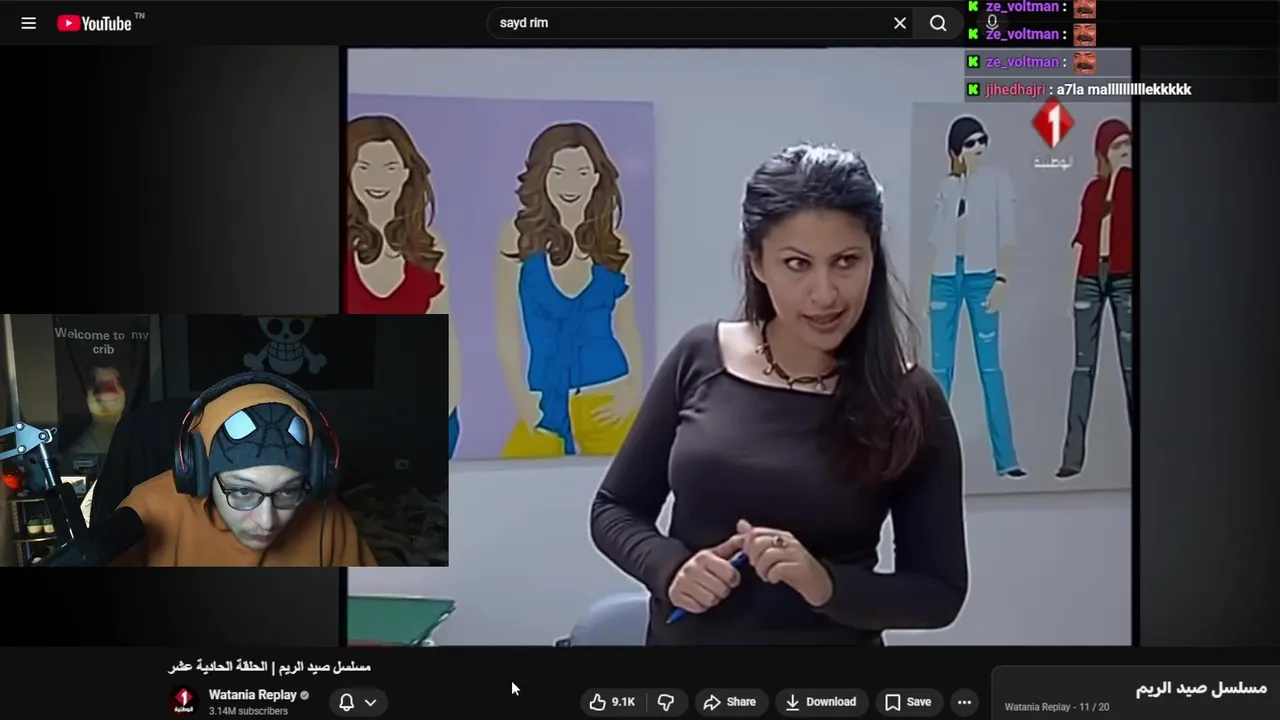Click the playlist title مسلسل صيد الريم
1280x720 pixels.
click(x=1201, y=688)
